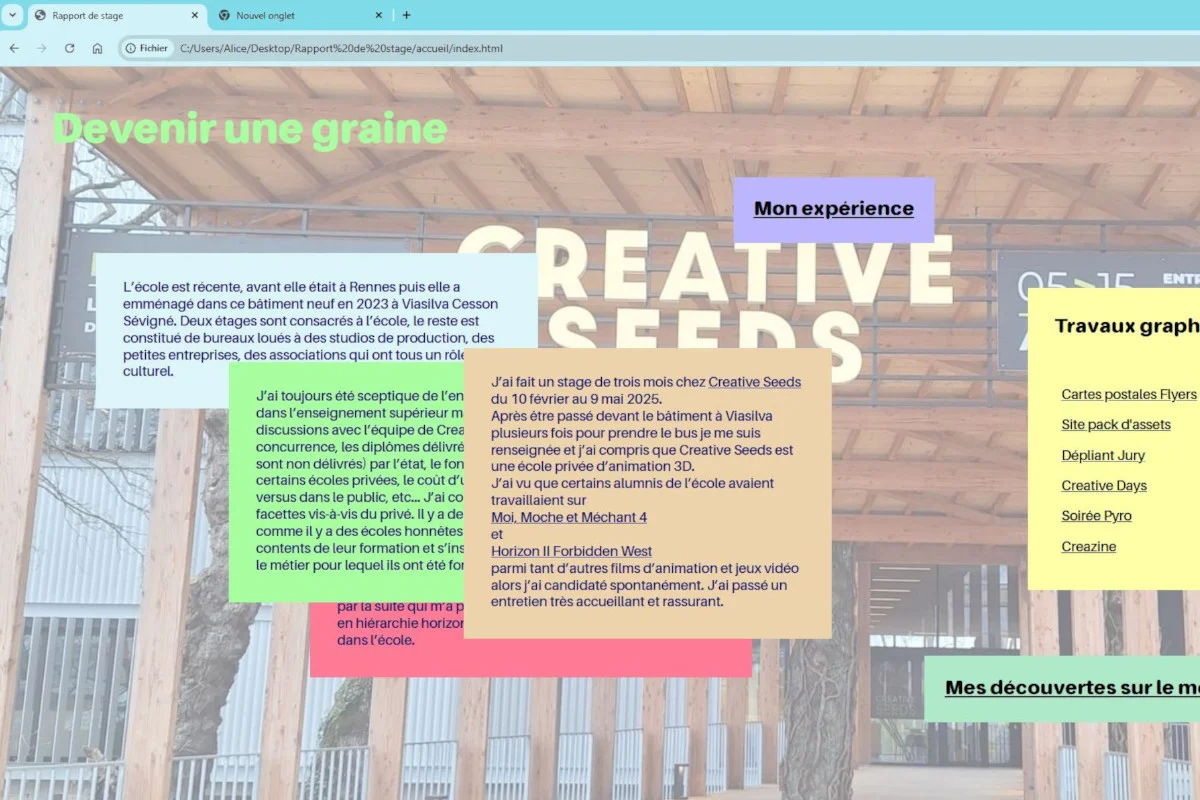Follow the Creative Seeds text link
Image resolution: width=1200 pixels, height=800 pixels.
tap(754, 382)
